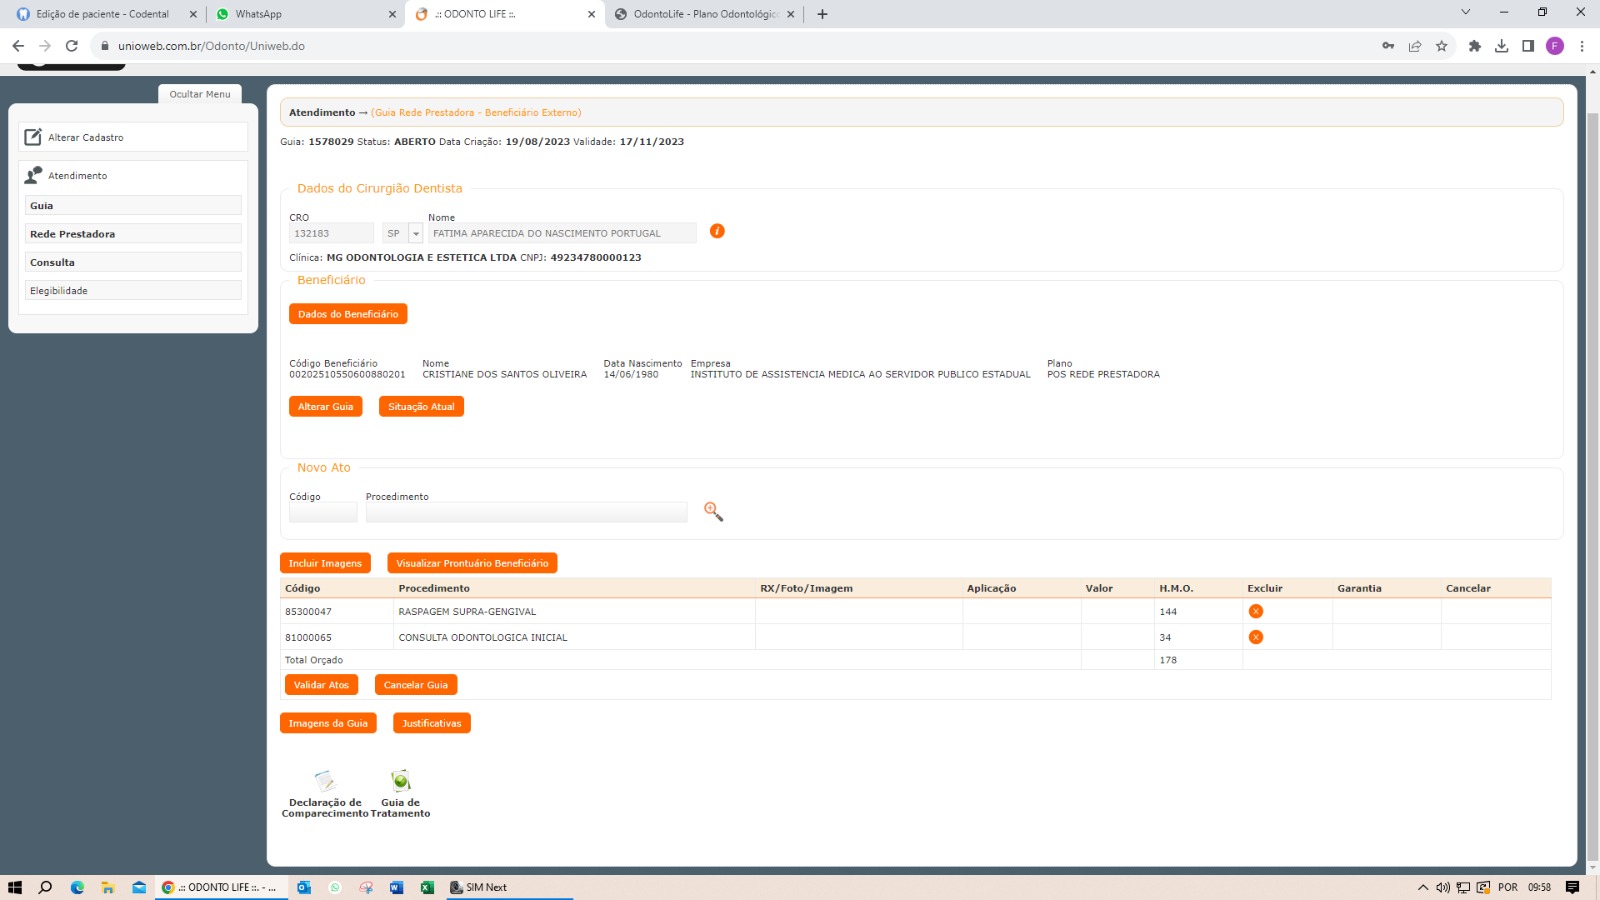Click the code 85300047 table cell
Viewport: 1600px width, 900px height.
pyautogui.click(x=337, y=611)
